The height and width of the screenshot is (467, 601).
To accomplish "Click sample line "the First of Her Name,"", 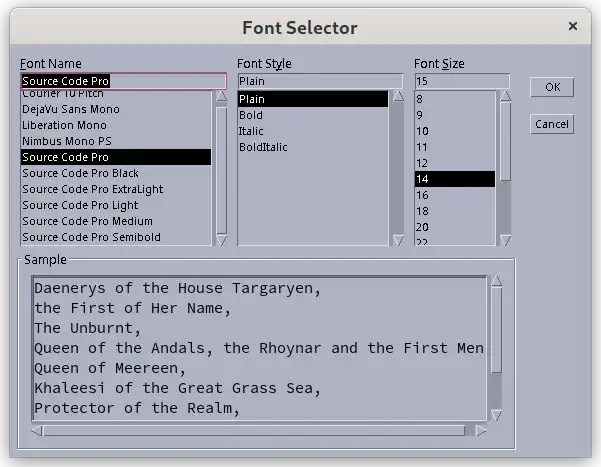I will pos(133,309).
